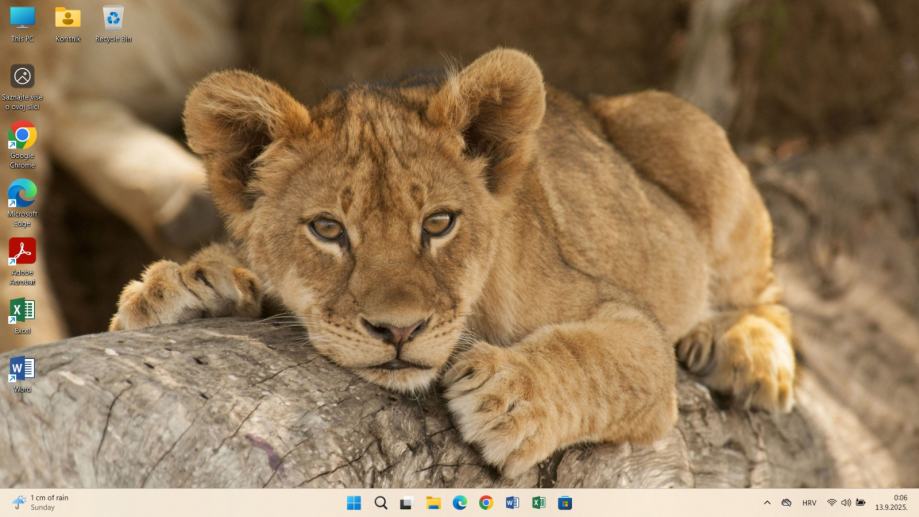This screenshot has width=919, height=517.
Task: Select the Adobe Acrobat desktop shortcut
Action: [x=22, y=261]
